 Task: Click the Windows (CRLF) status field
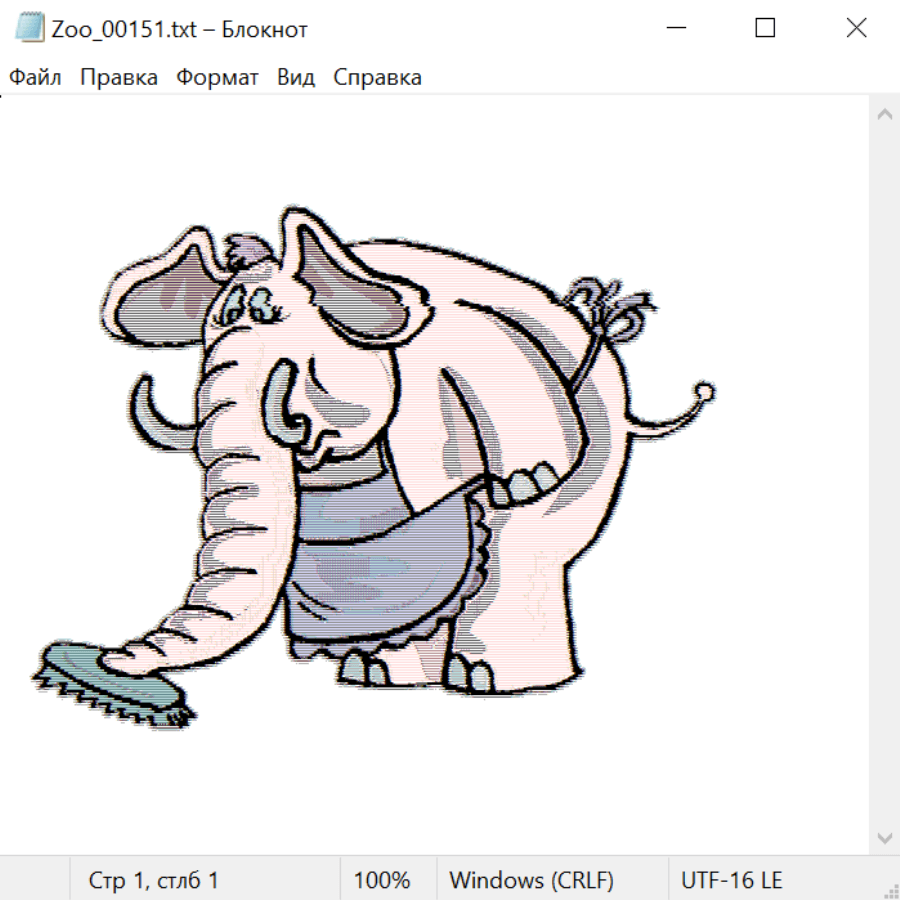pyautogui.click(x=531, y=880)
